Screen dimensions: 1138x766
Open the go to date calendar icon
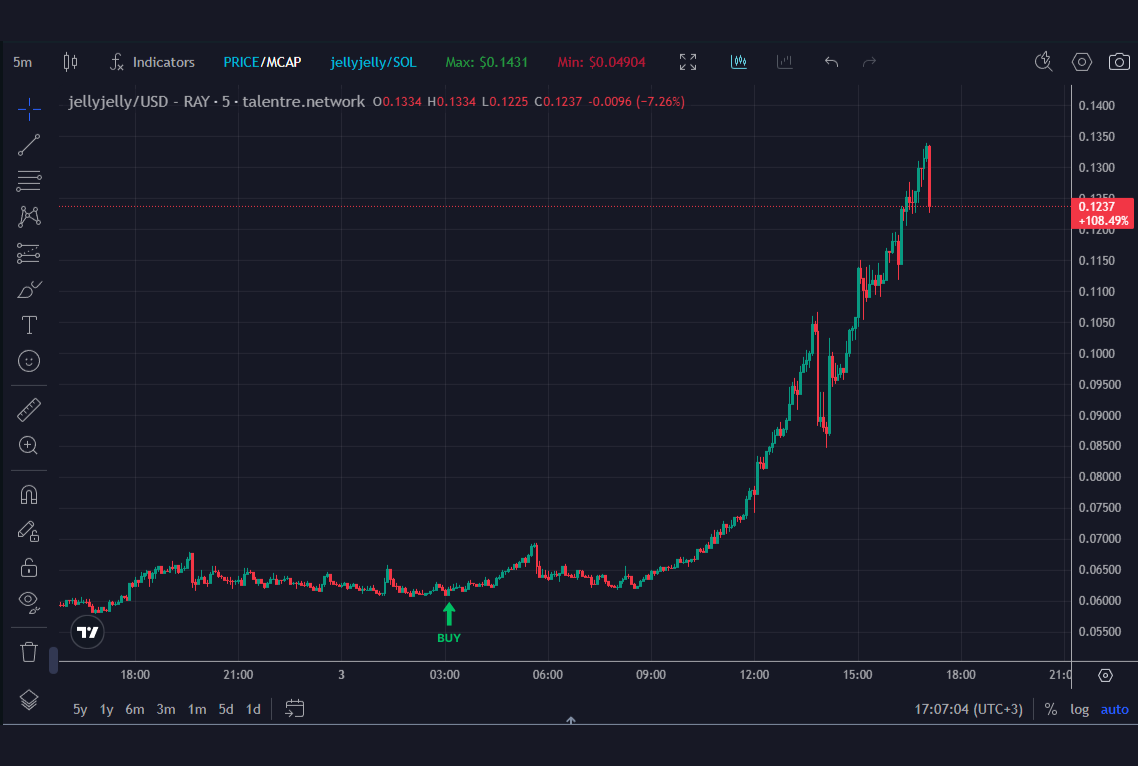(295, 709)
